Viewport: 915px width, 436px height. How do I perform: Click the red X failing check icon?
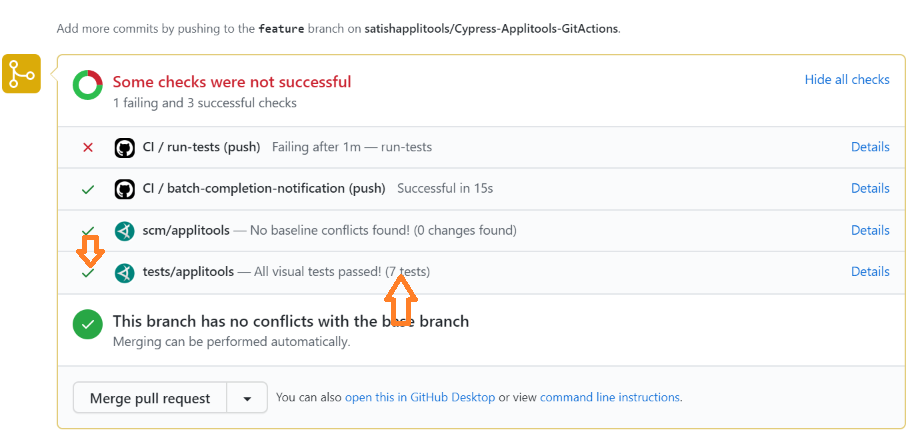point(88,147)
